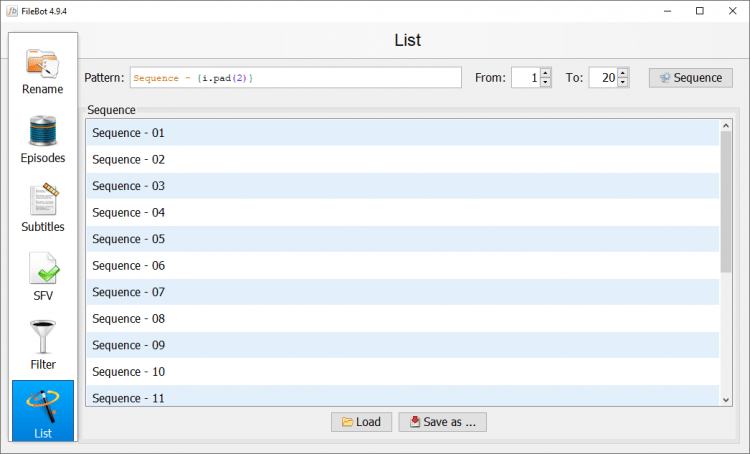Open the Subtitles panel
This screenshot has height=454, width=750.
coord(43,209)
